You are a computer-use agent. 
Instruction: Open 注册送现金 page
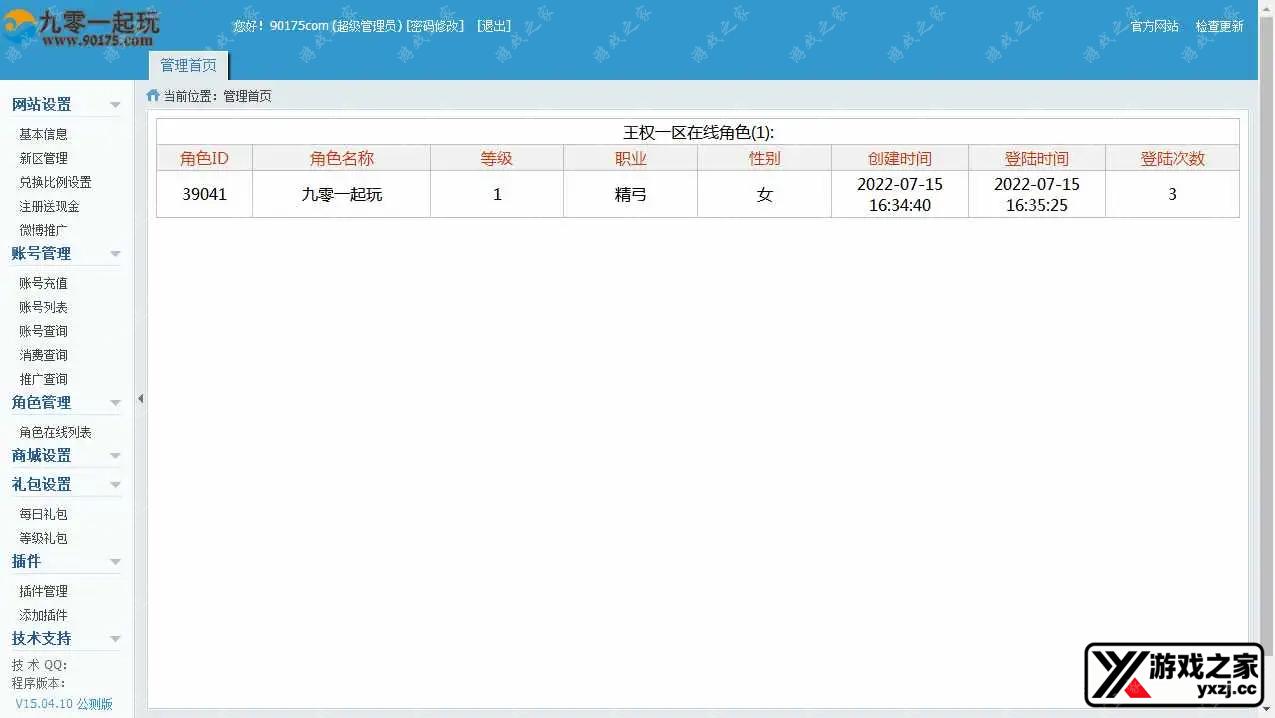pyautogui.click(x=50, y=206)
